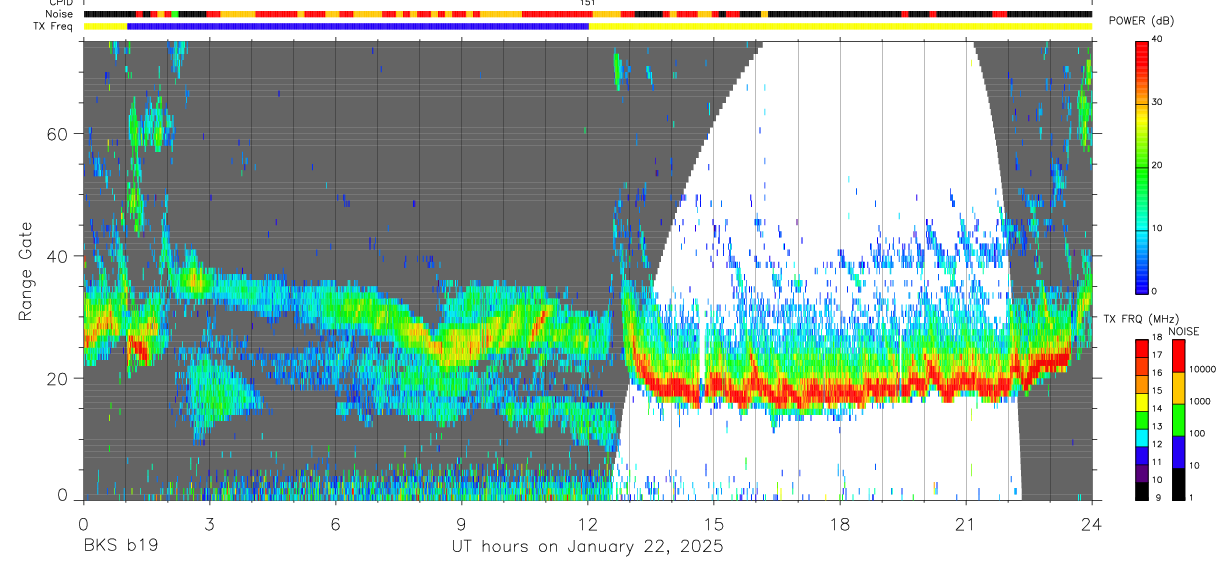Click the 24 hour label on time axis
The image size is (1228, 567).
[x=1092, y=522]
